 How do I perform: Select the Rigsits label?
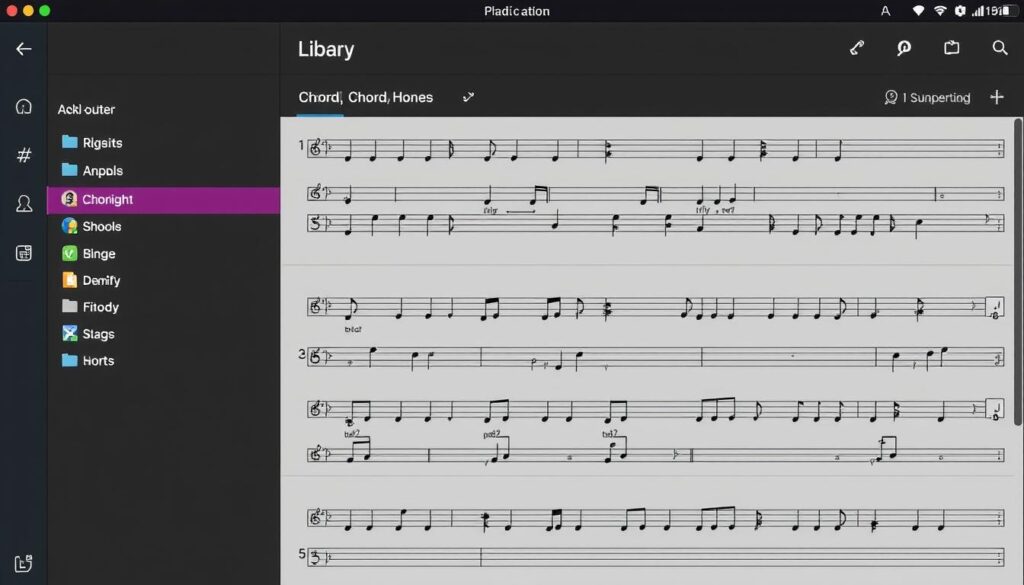click(x=103, y=142)
